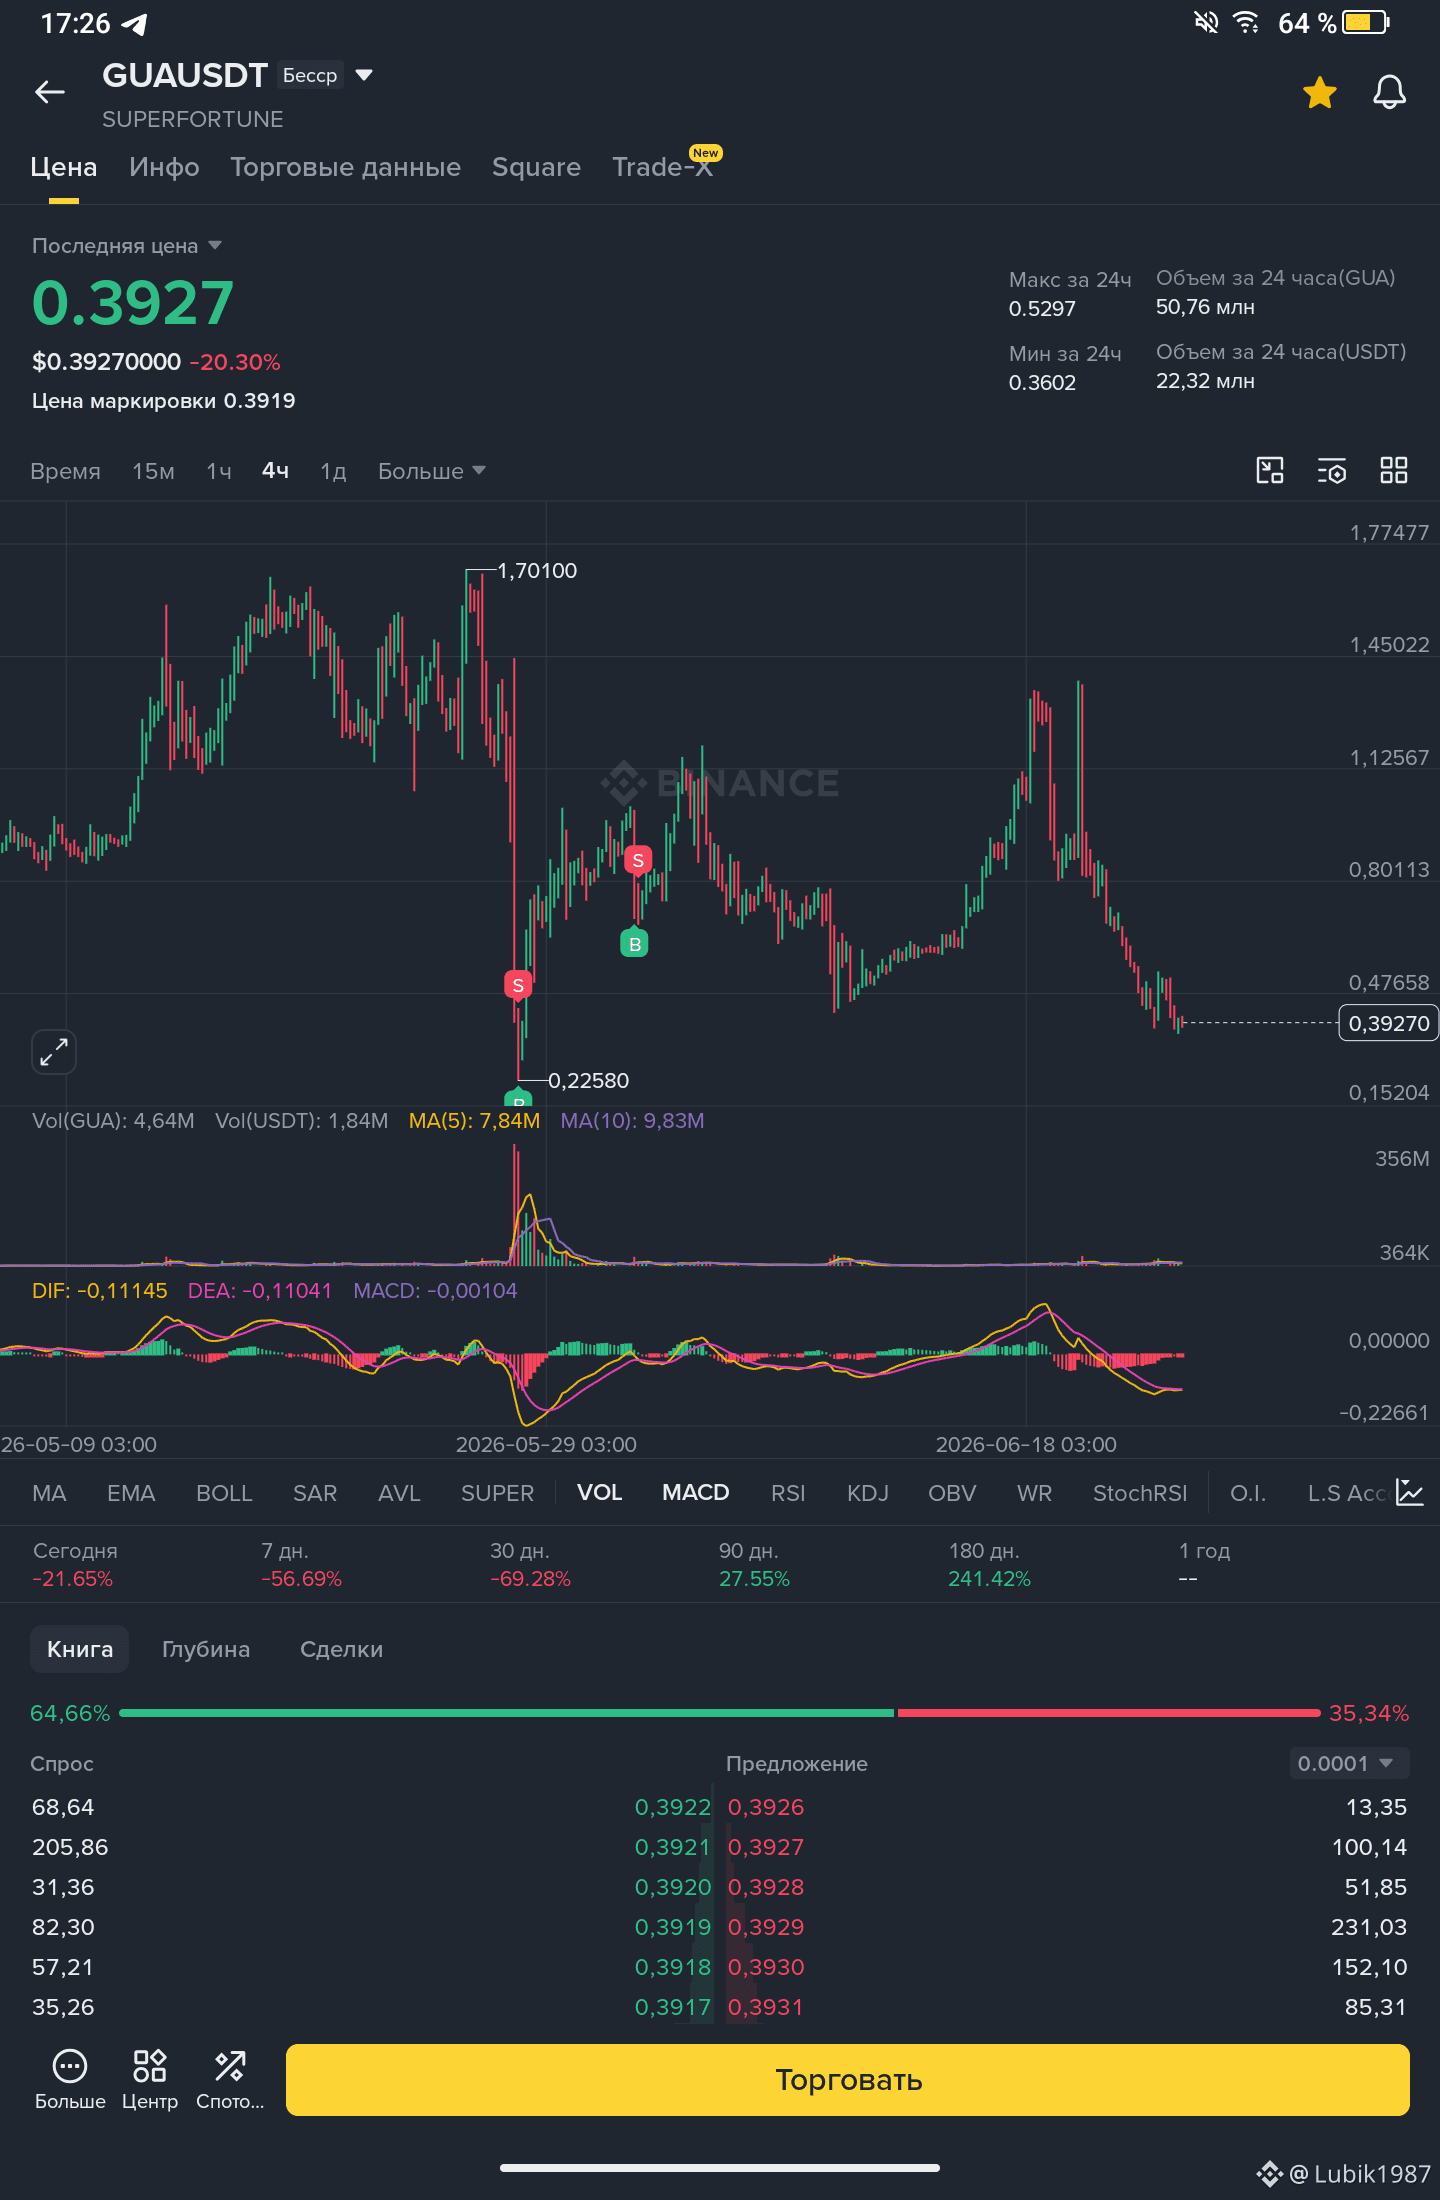This screenshot has width=1440, height=2200.
Task: Enable the WR sub-indicator
Action: (x=1034, y=1493)
